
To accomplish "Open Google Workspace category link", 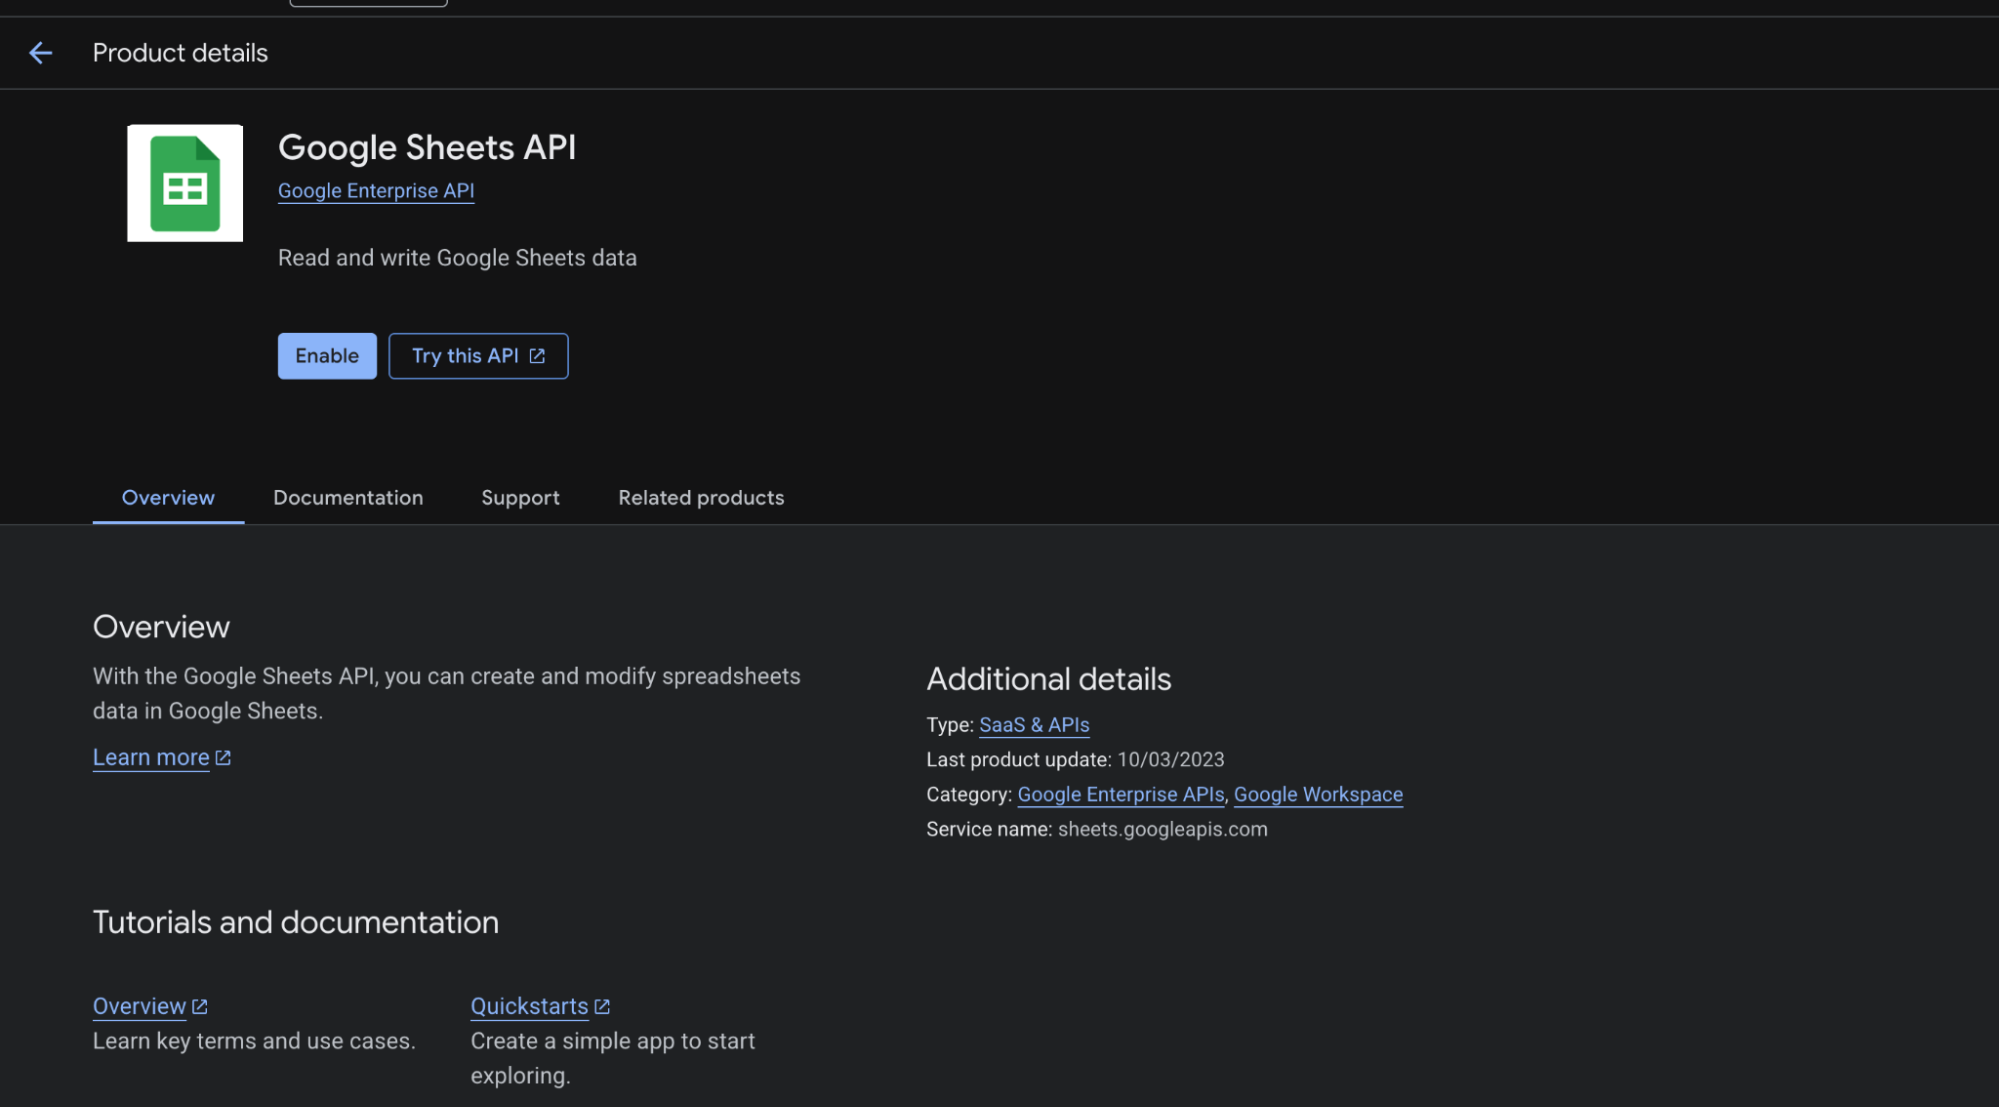I will (x=1318, y=794).
